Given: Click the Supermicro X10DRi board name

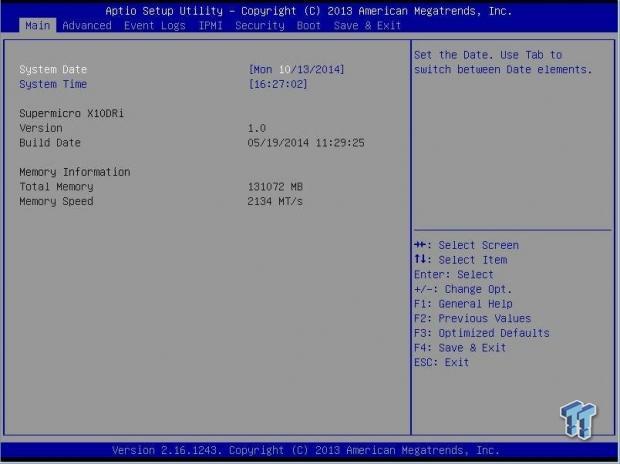Looking at the screenshot, I should pos(72,114).
